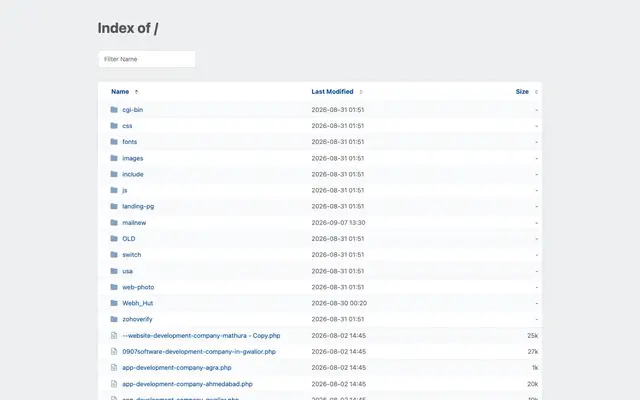The image size is (640, 400).
Task: Open app-development-company-ahmedabad.php file link
Action: 187,384
